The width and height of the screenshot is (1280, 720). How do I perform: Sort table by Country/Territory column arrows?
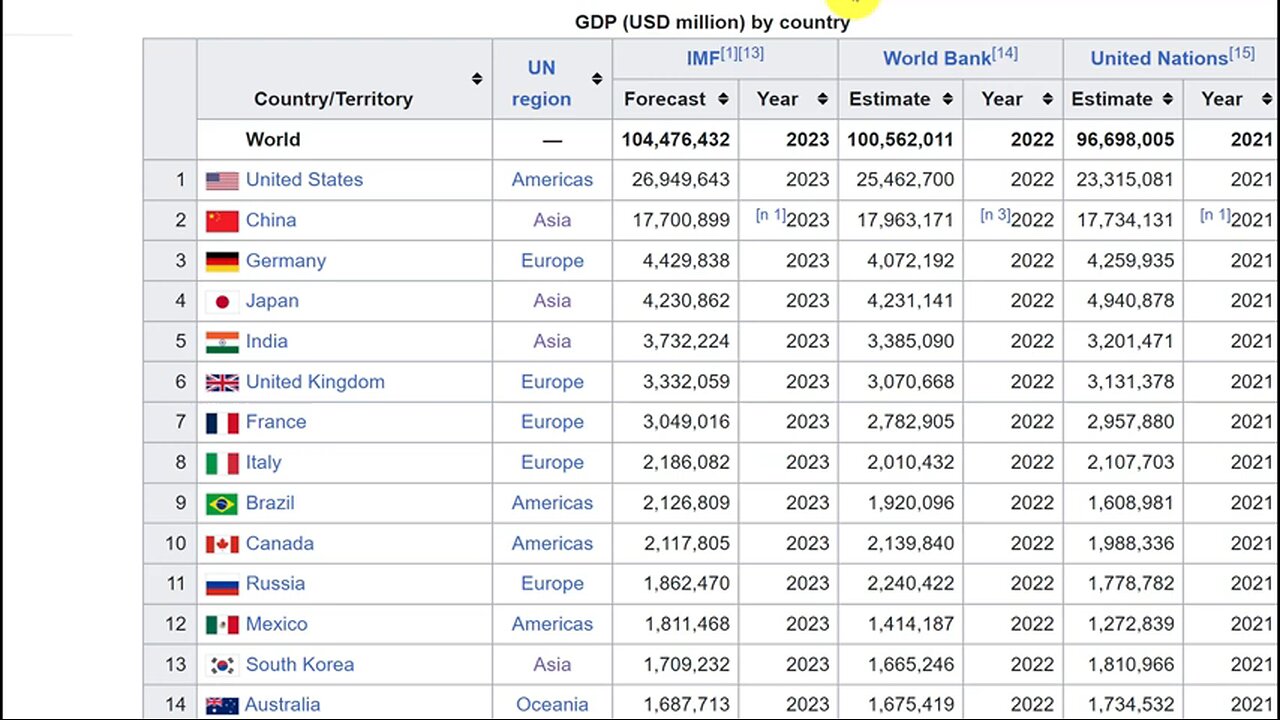pos(476,79)
